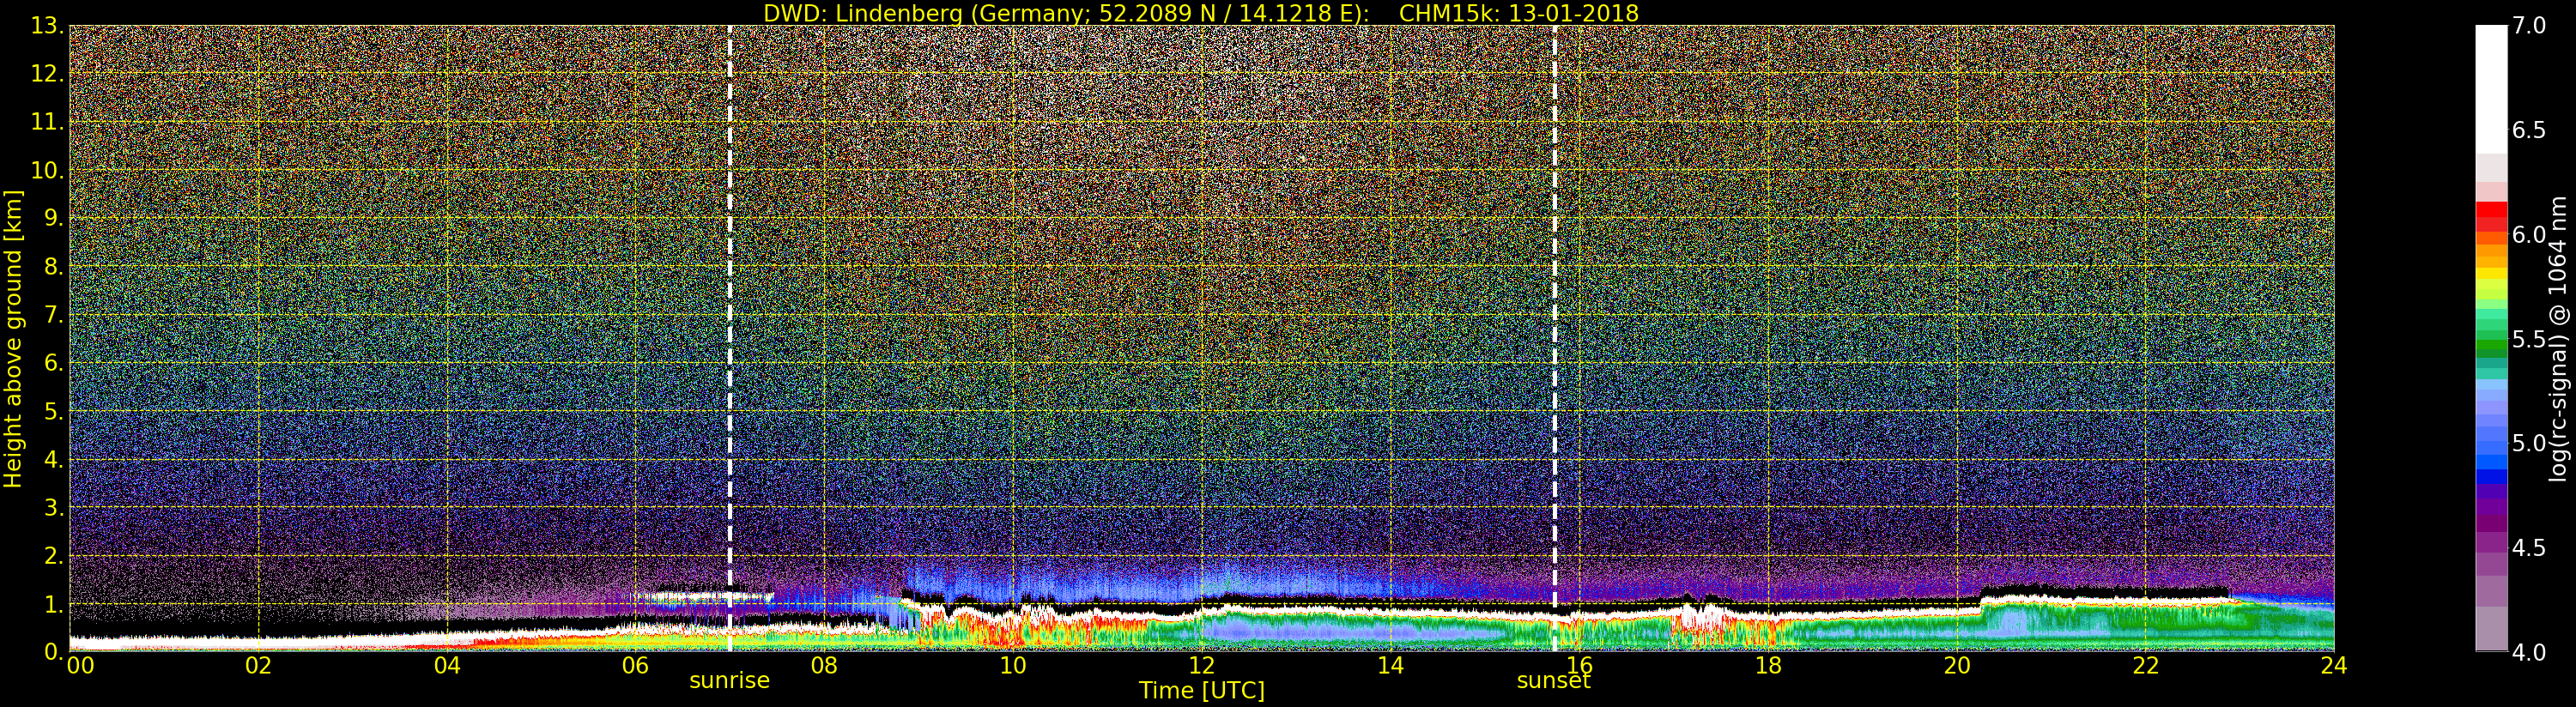Click the white top segment of the colorbar
Screen dimensions: 2576x707
coord(2491,88)
